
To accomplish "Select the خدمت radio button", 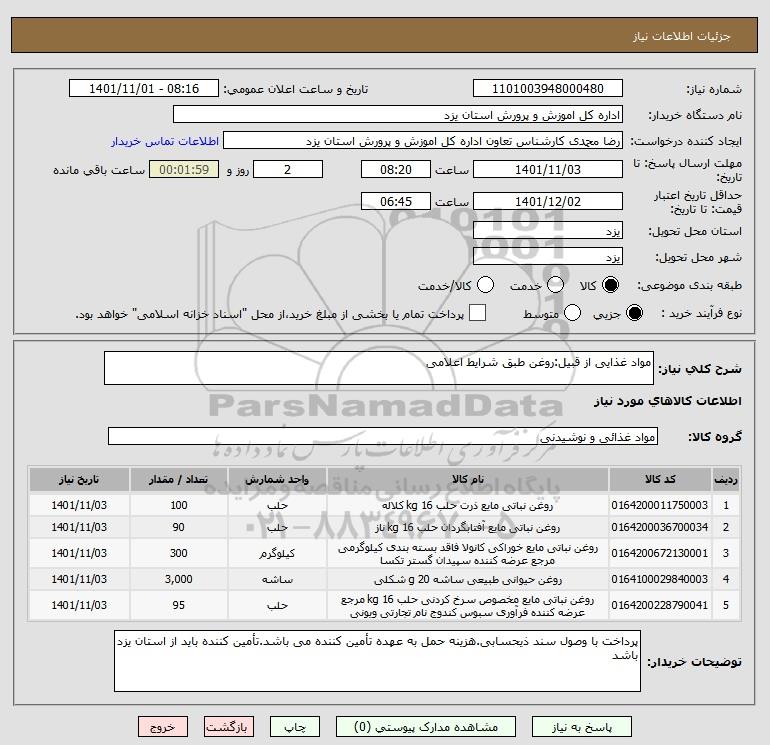I will tap(555, 285).
